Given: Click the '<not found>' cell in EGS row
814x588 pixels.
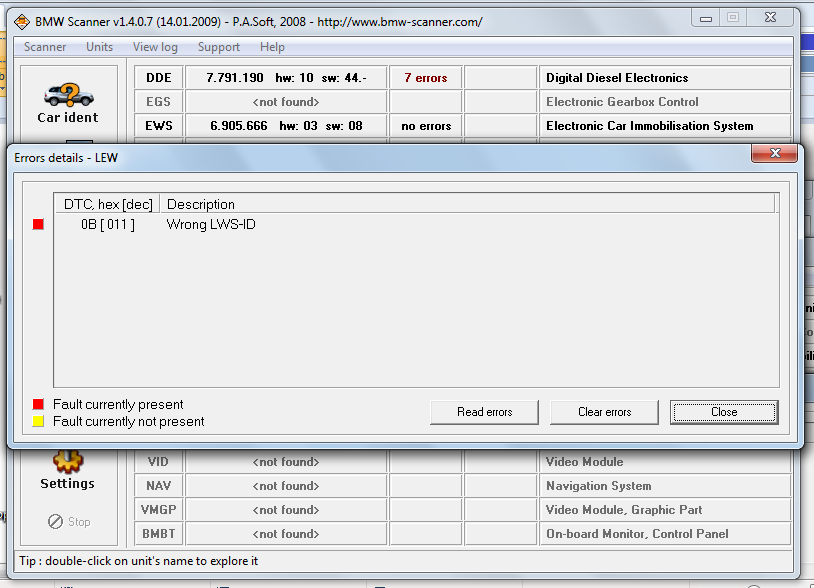Looking at the screenshot, I should pos(286,102).
